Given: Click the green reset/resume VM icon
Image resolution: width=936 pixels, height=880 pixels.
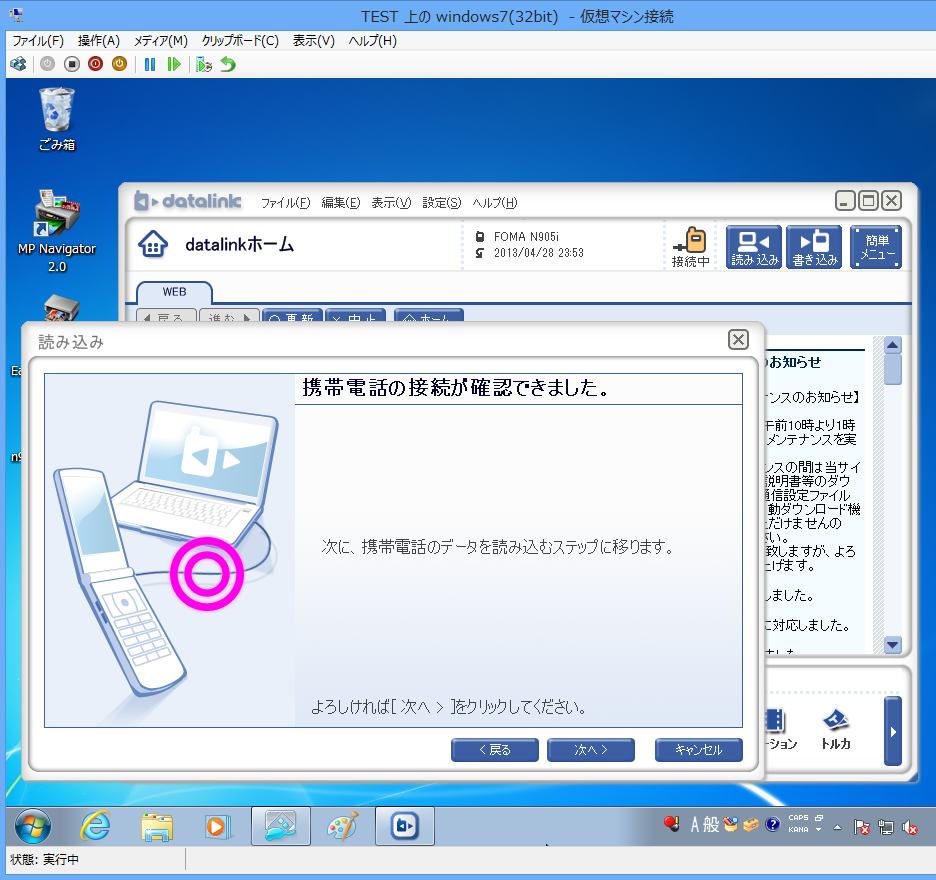Looking at the screenshot, I should [x=174, y=64].
